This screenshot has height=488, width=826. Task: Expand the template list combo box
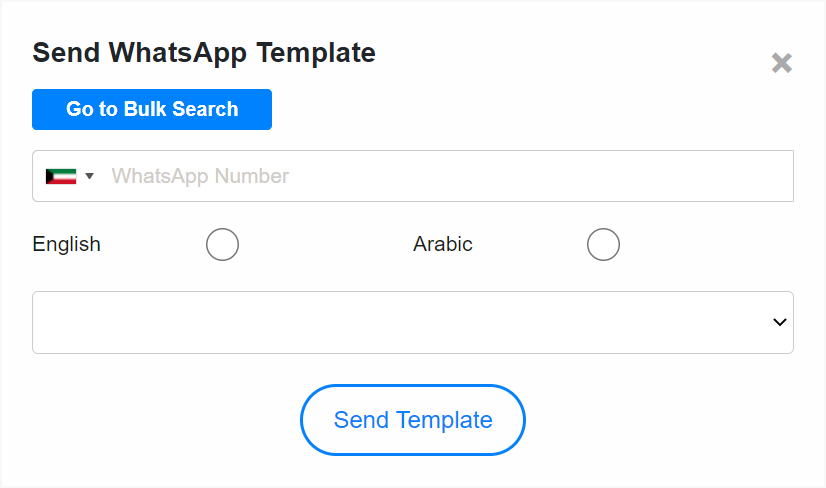pos(413,323)
